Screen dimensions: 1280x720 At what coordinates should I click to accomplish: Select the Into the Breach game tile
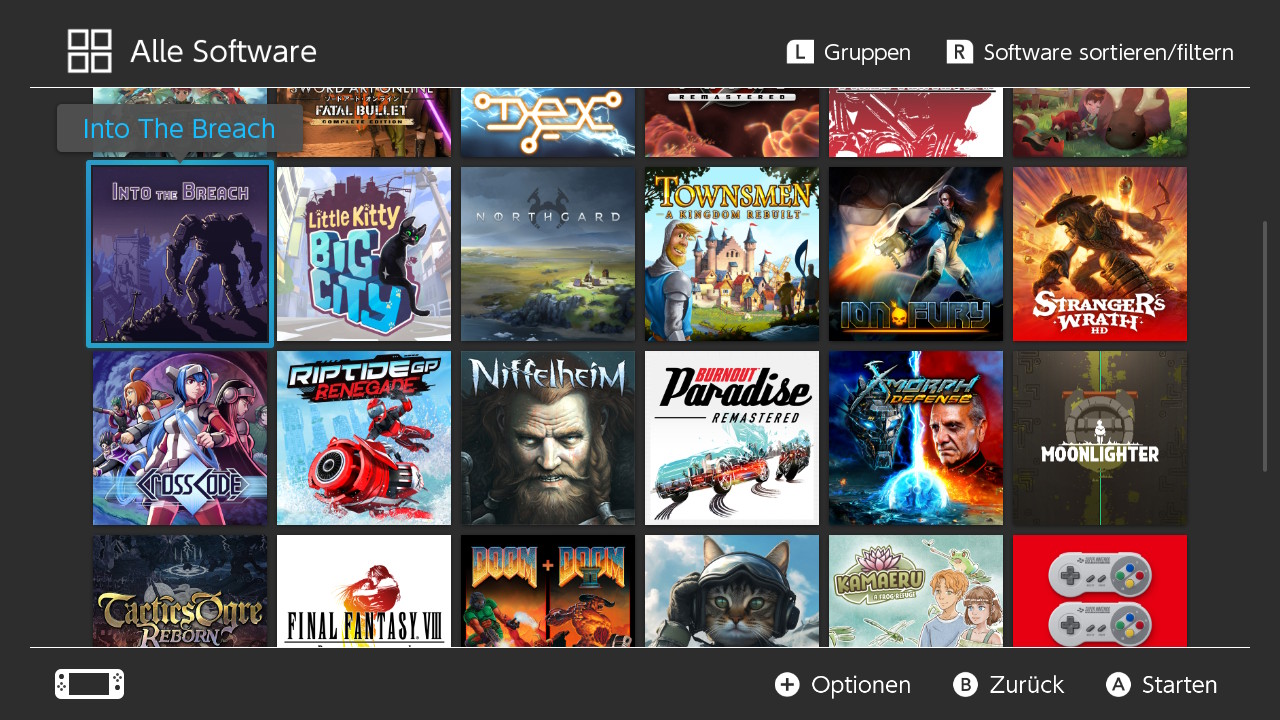pos(180,254)
